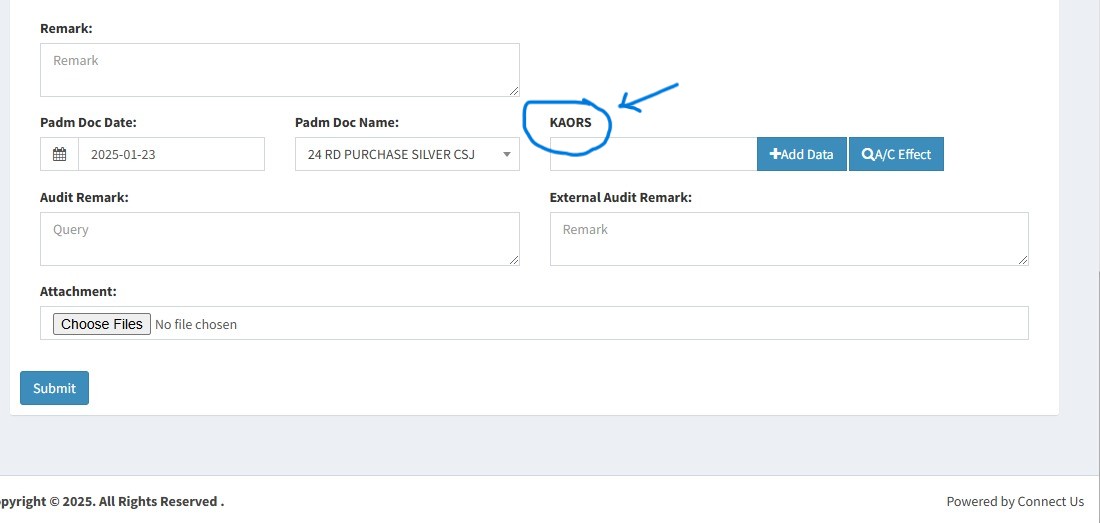Focus the KAORS input field
The height and width of the screenshot is (523, 1100).
tap(653, 154)
